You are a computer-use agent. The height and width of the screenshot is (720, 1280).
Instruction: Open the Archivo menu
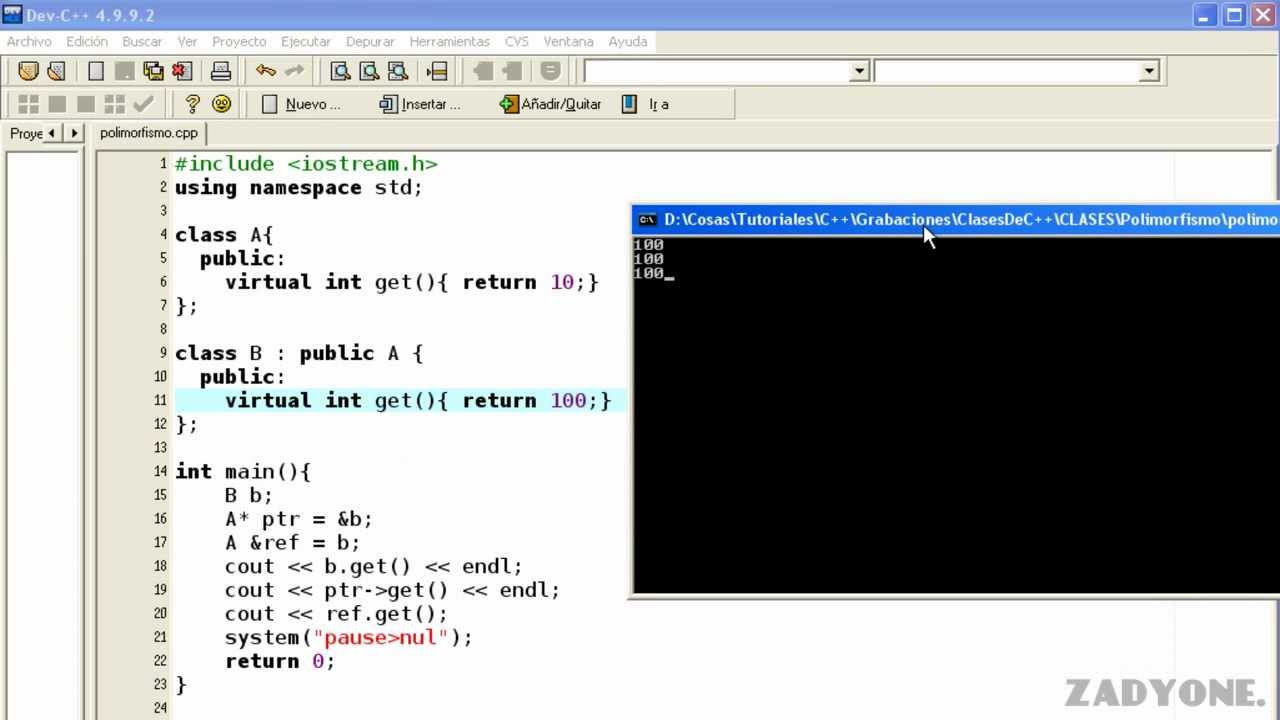point(29,41)
